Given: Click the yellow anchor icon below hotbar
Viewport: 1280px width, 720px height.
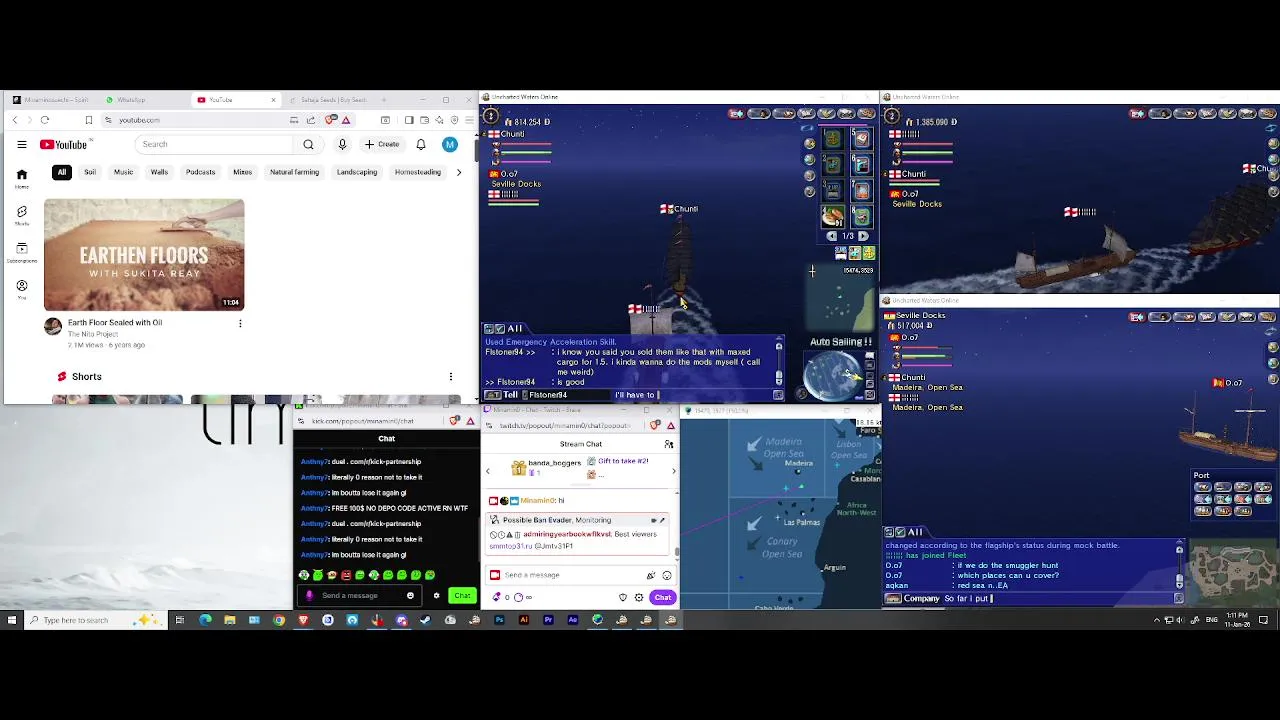Looking at the screenshot, I should coord(869,253).
